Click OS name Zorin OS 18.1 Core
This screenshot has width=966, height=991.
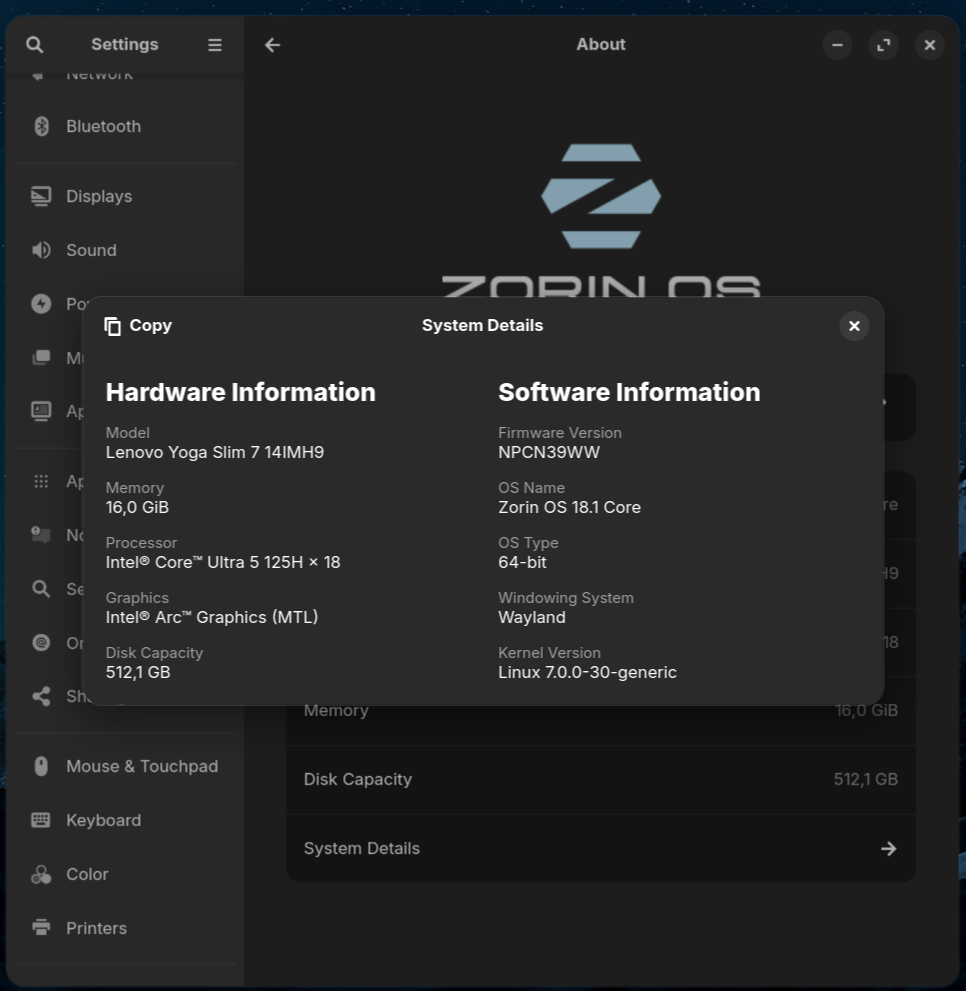pyautogui.click(x=570, y=508)
